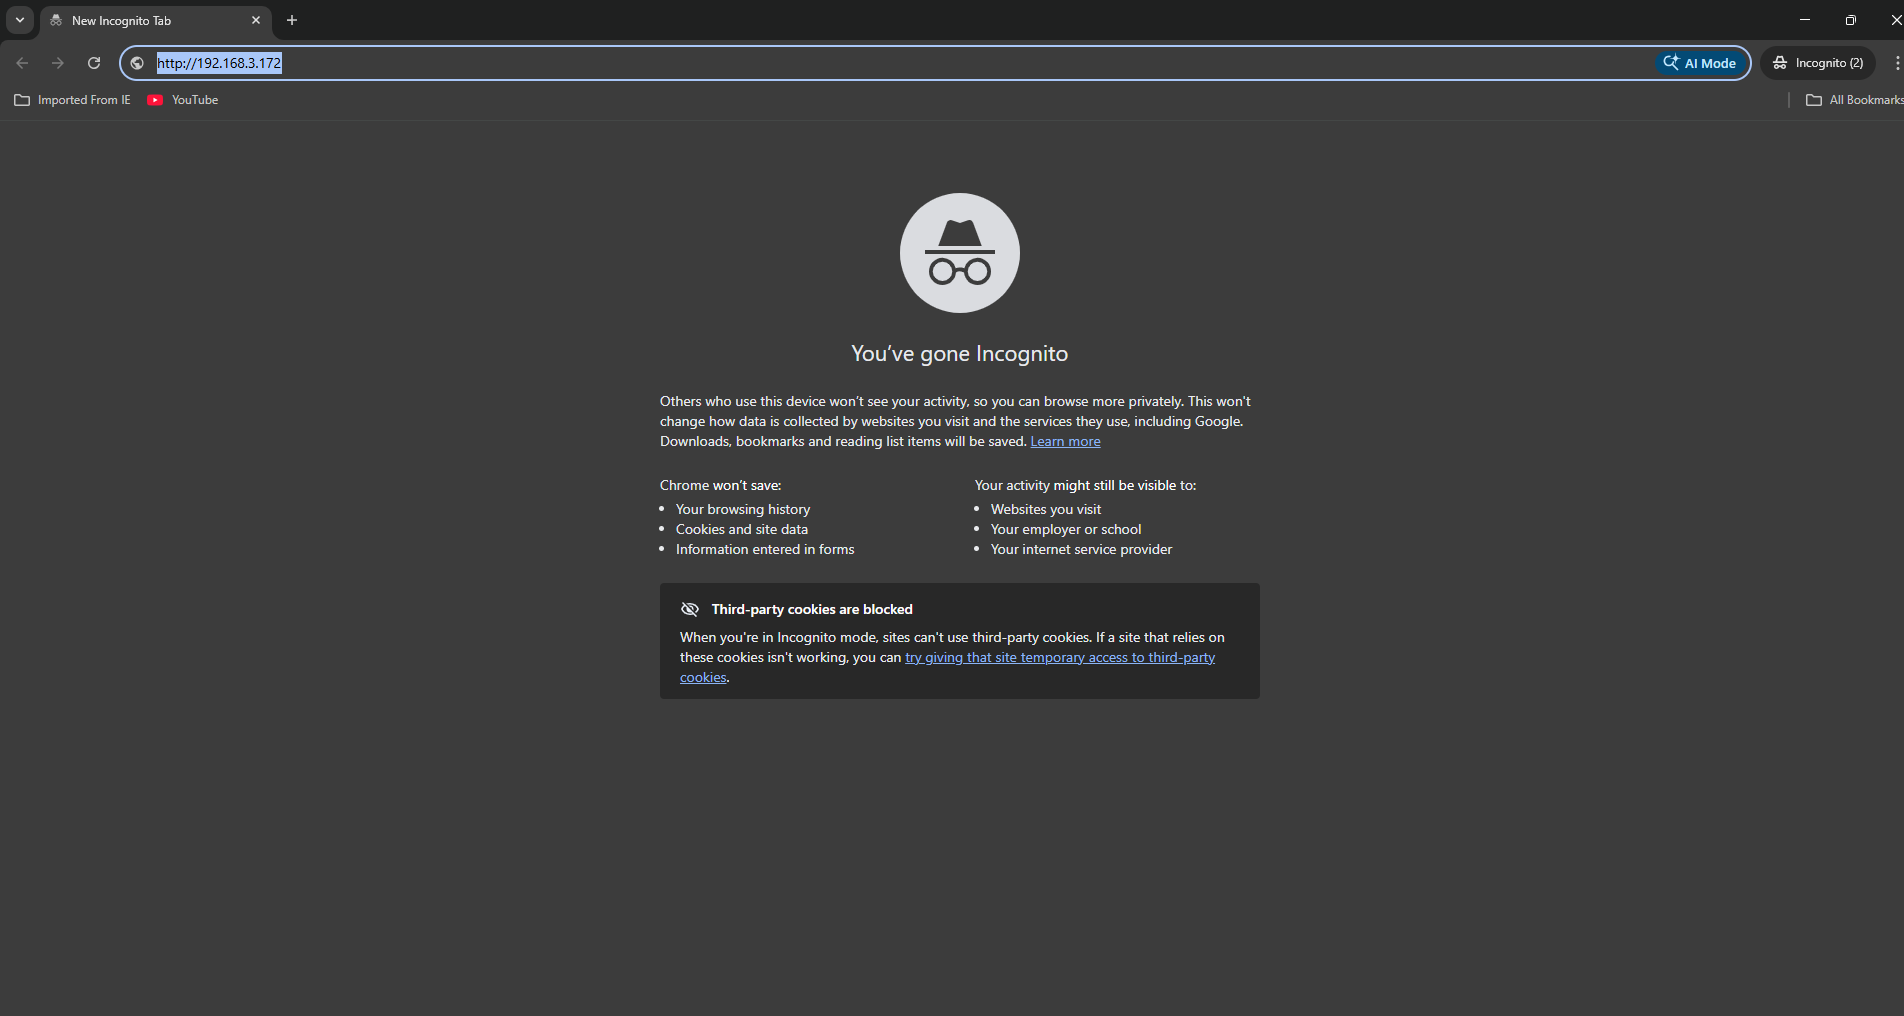
Task: Restore down the Chrome window
Action: pos(1851,20)
